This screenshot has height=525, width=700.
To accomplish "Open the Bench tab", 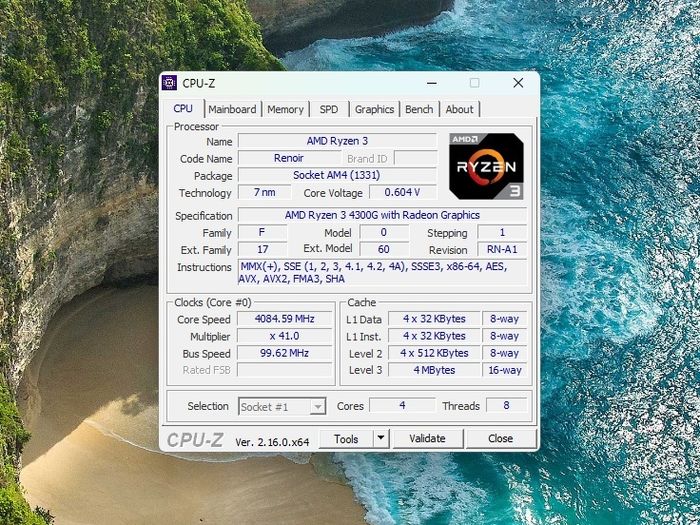I will click(419, 109).
